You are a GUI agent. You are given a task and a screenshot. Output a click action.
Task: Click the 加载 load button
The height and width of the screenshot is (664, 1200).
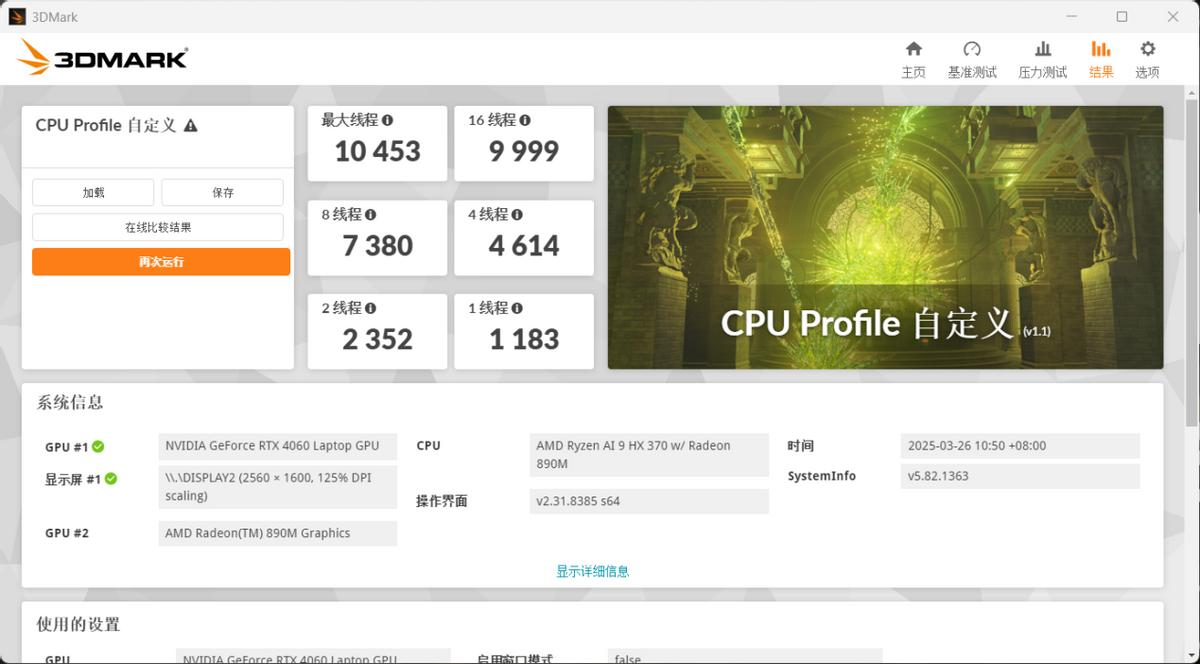point(93,193)
